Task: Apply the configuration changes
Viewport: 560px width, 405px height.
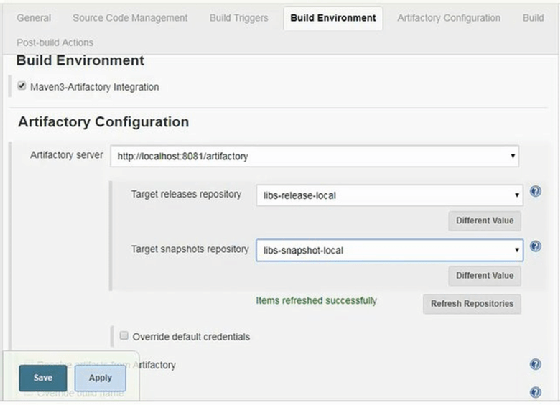Action: pos(100,378)
